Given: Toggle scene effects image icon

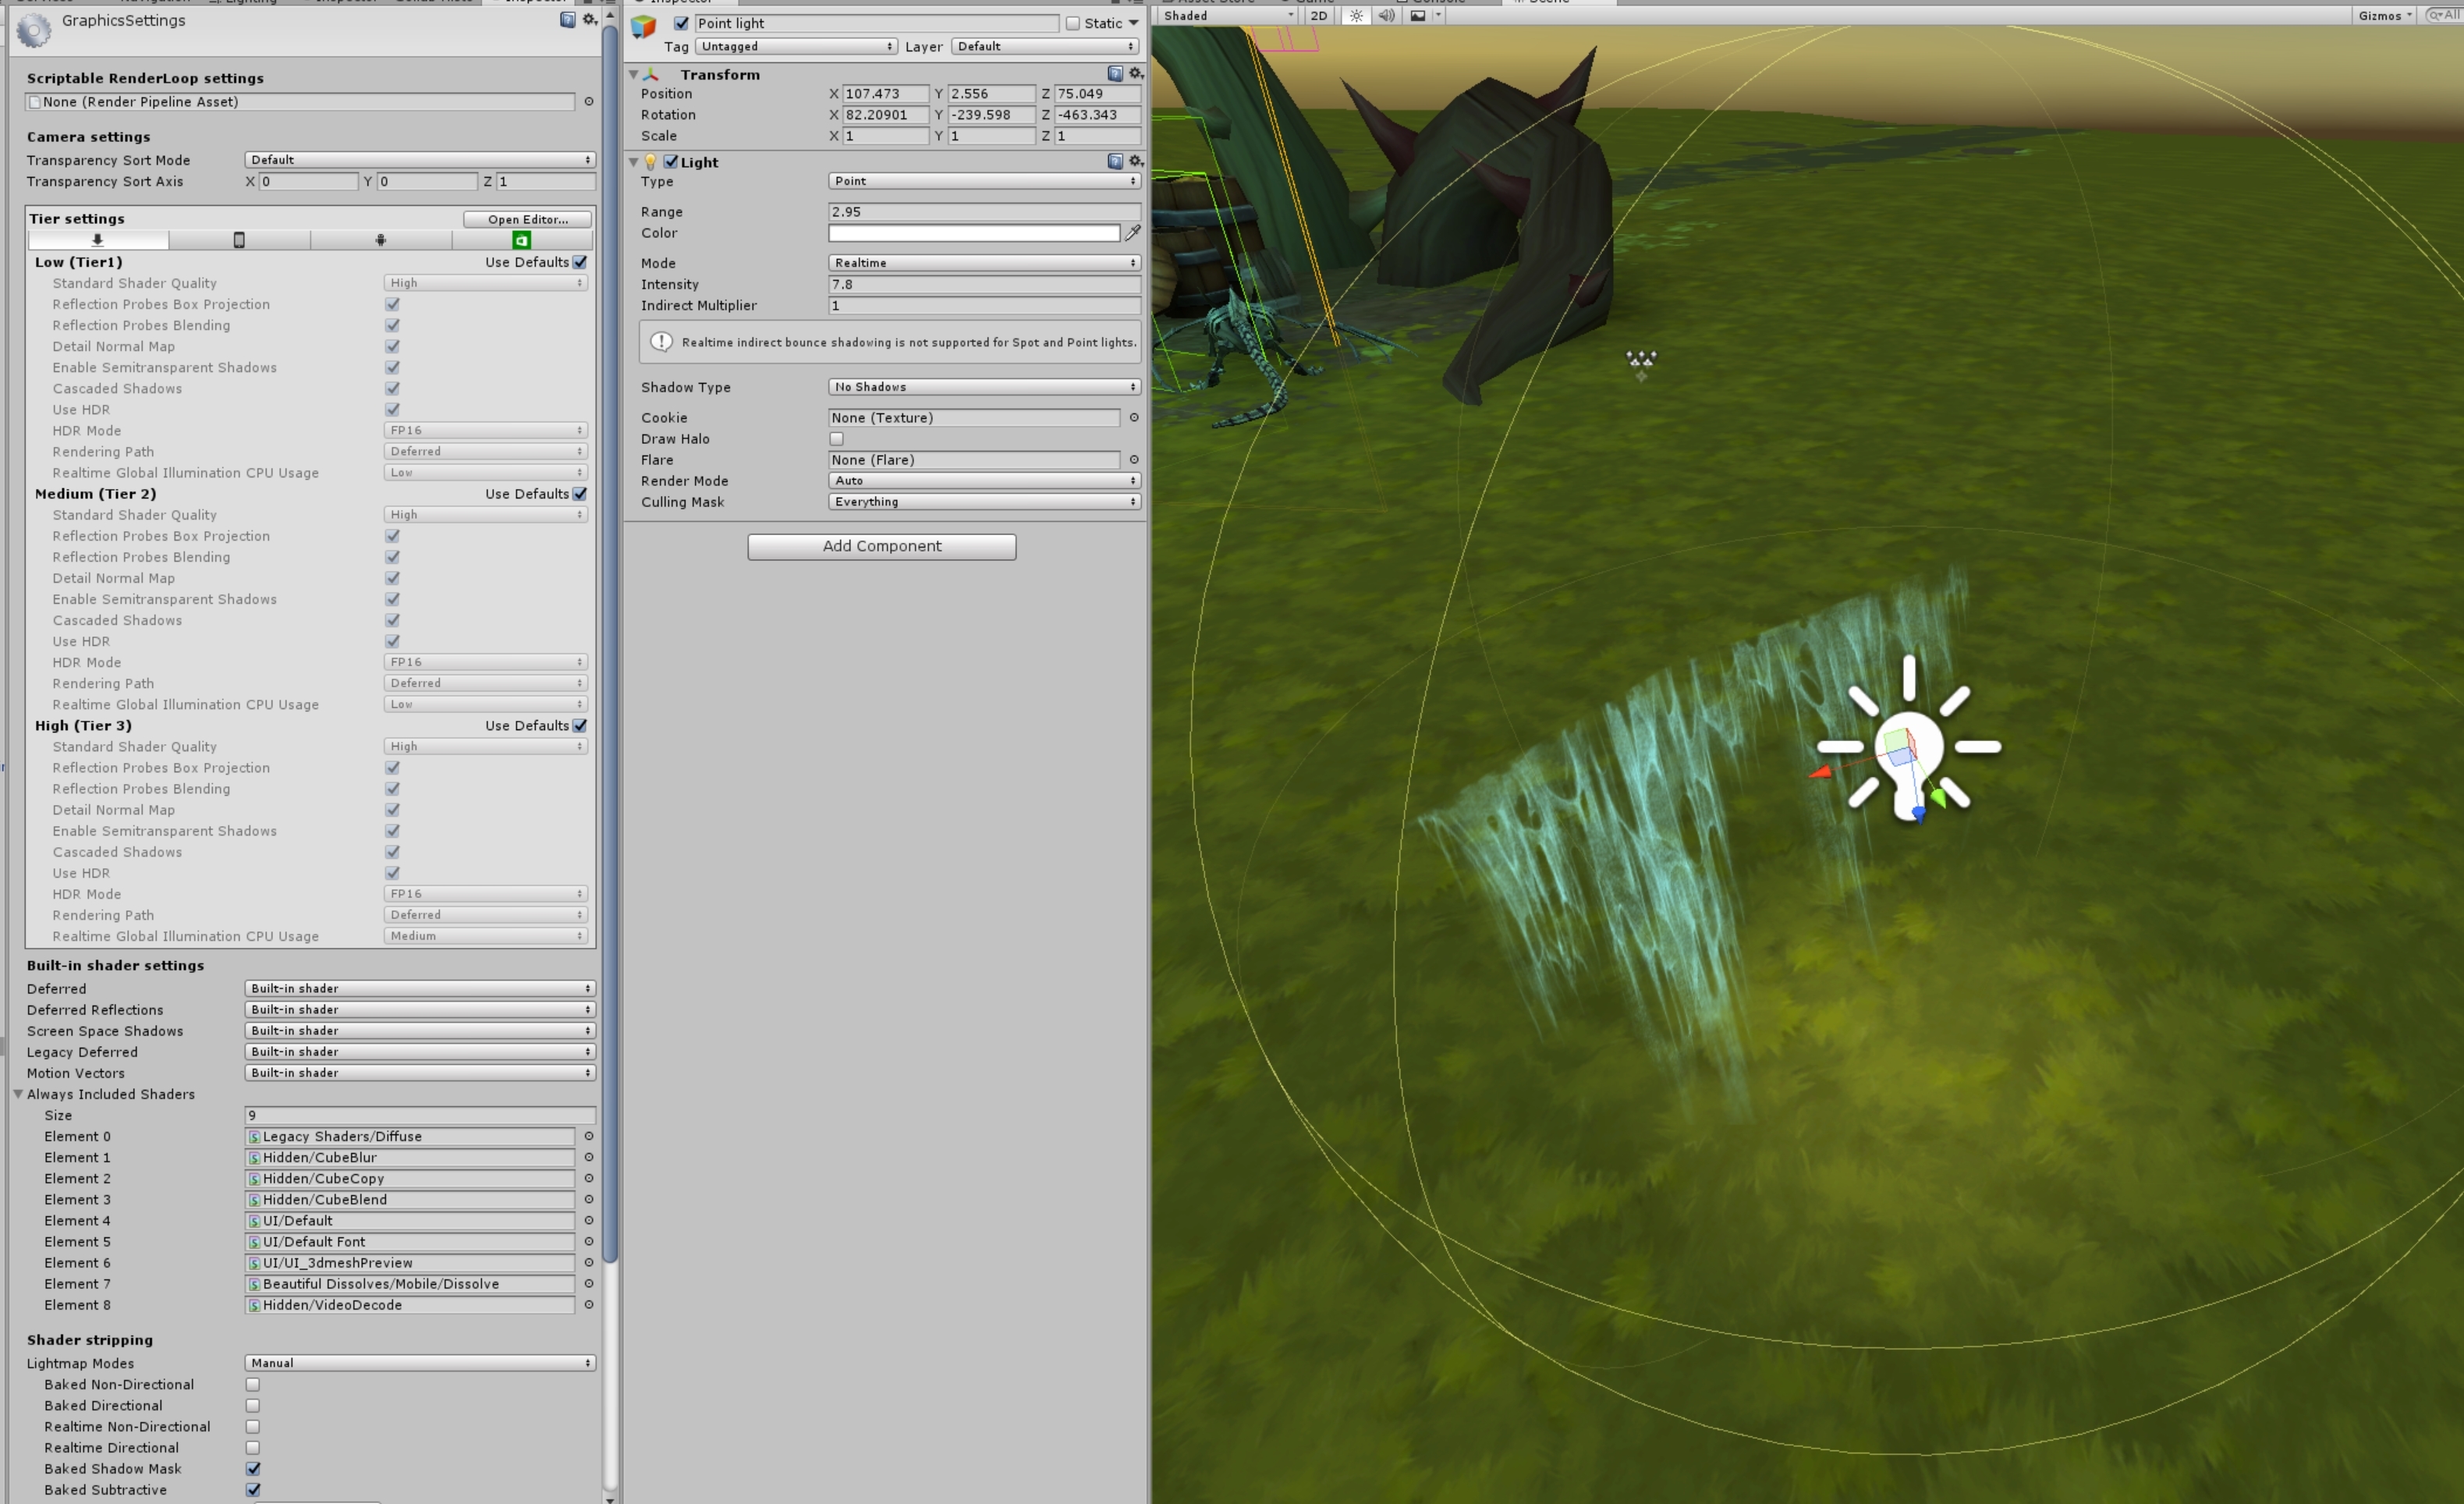Looking at the screenshot, I should 1418,15.
